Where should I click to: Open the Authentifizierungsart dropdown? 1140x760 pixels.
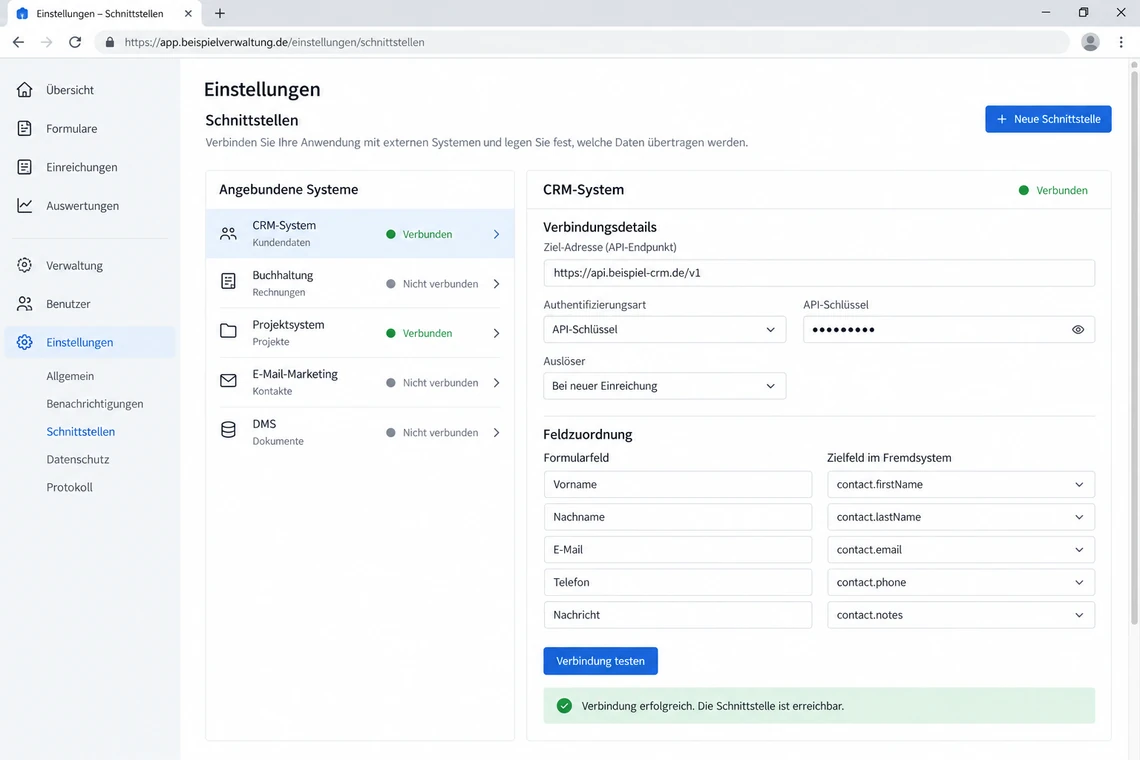click(x=665, y=329)
